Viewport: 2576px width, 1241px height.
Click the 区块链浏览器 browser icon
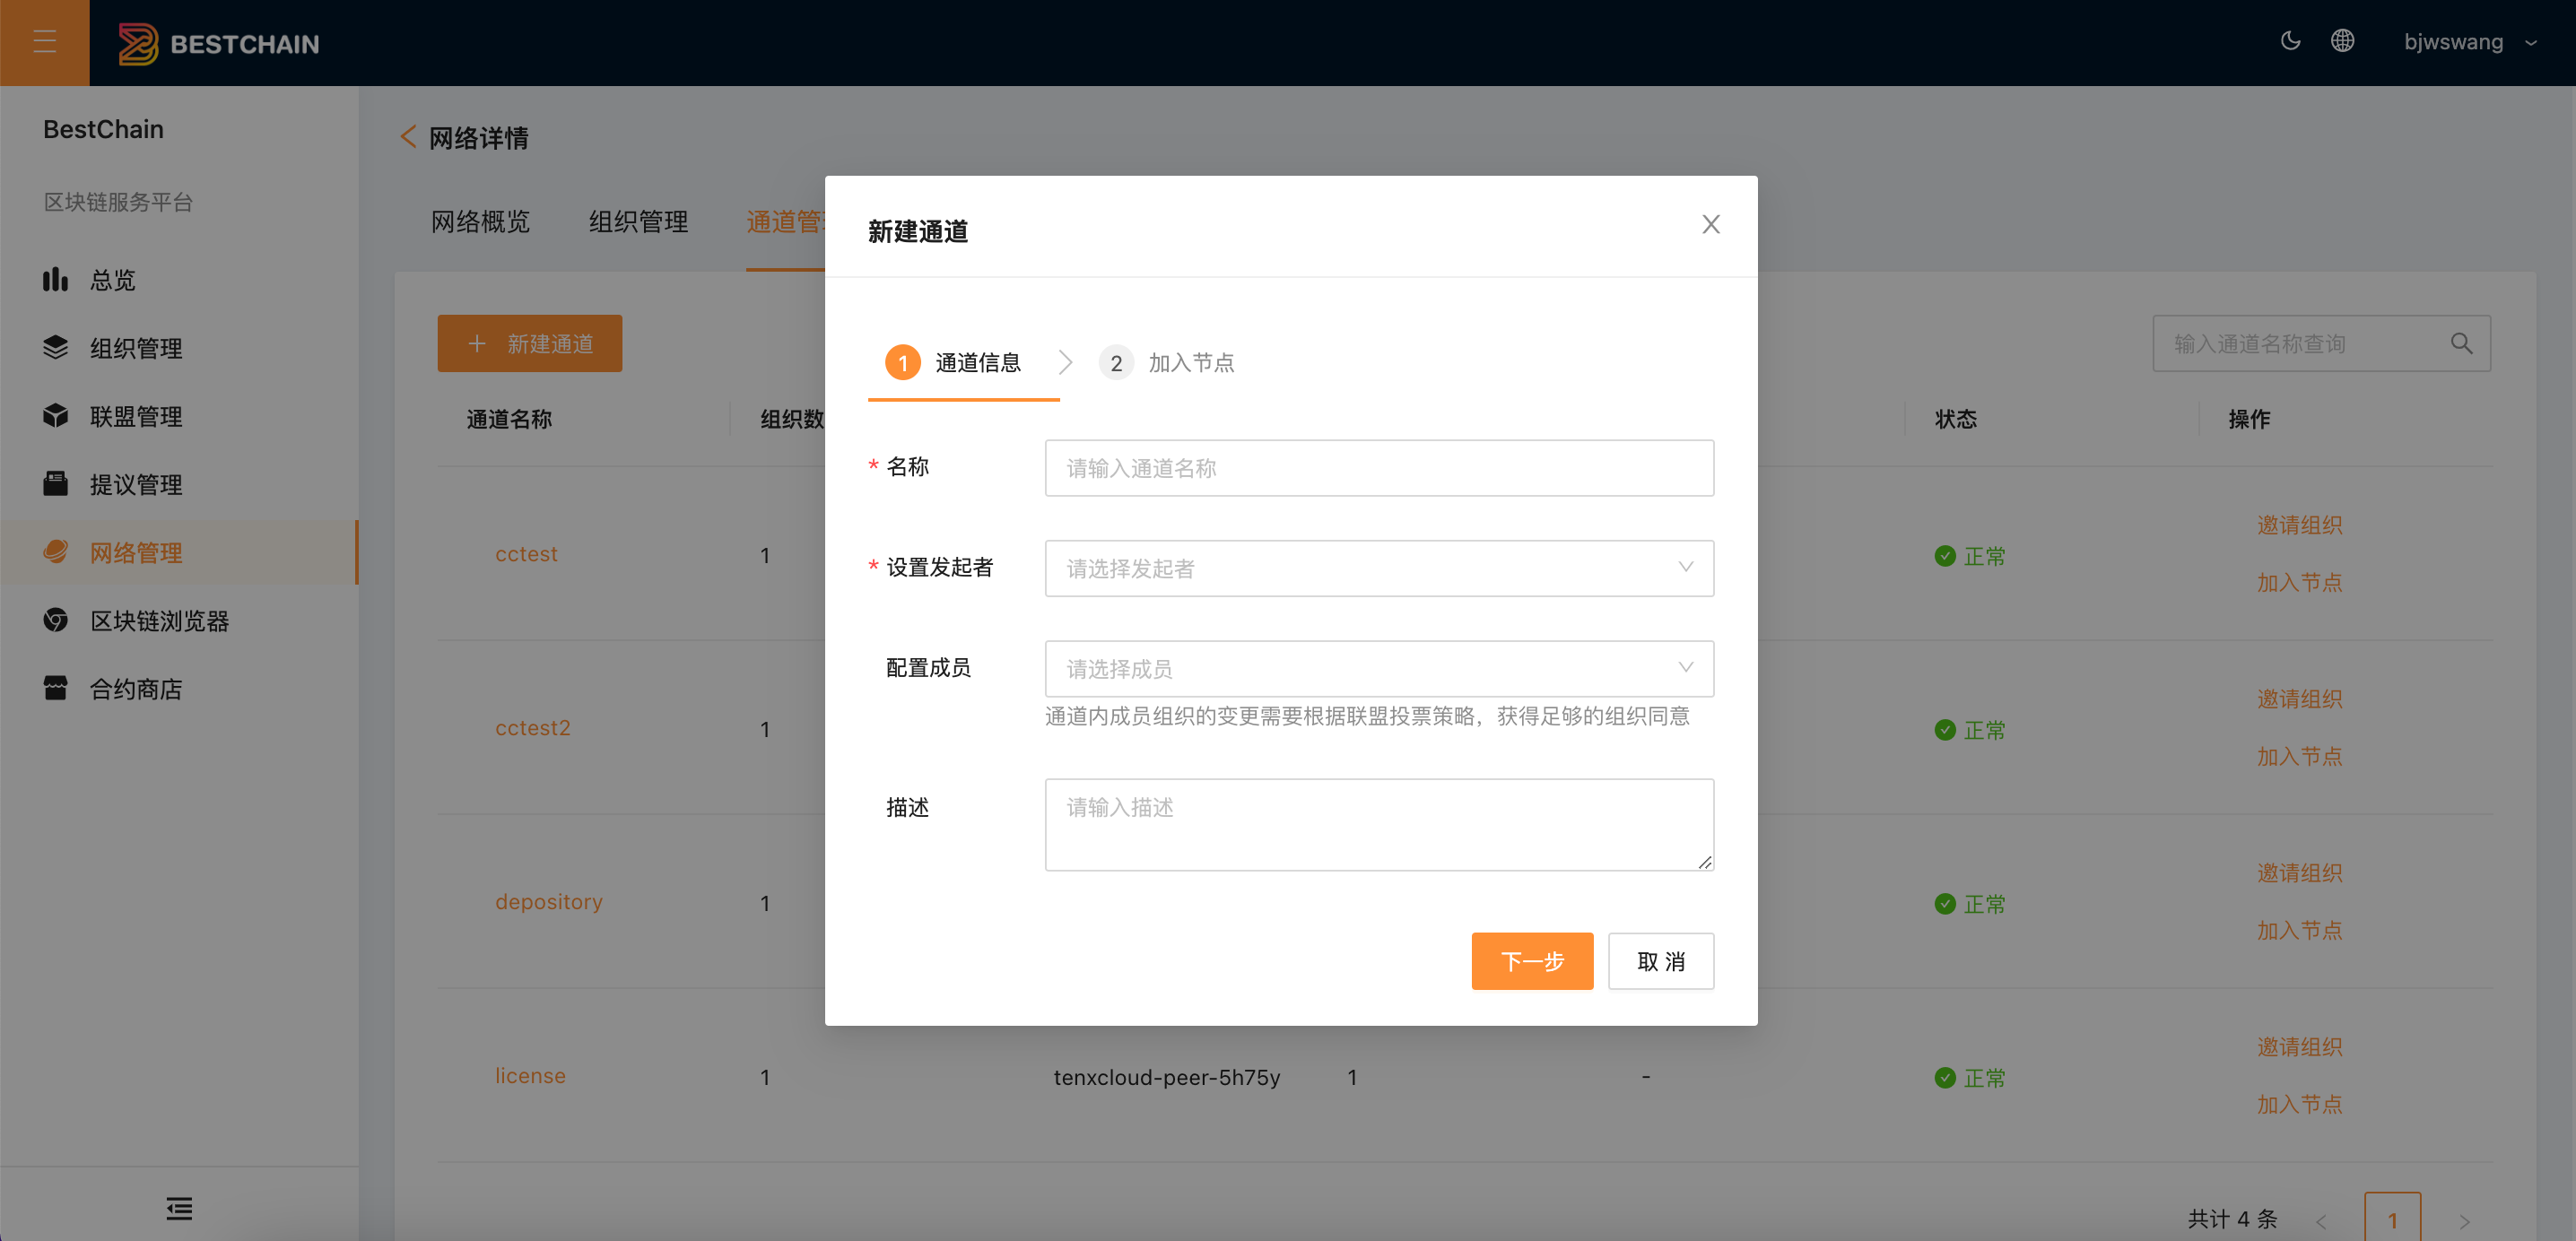pyautogui.click(x=56, y=619)
